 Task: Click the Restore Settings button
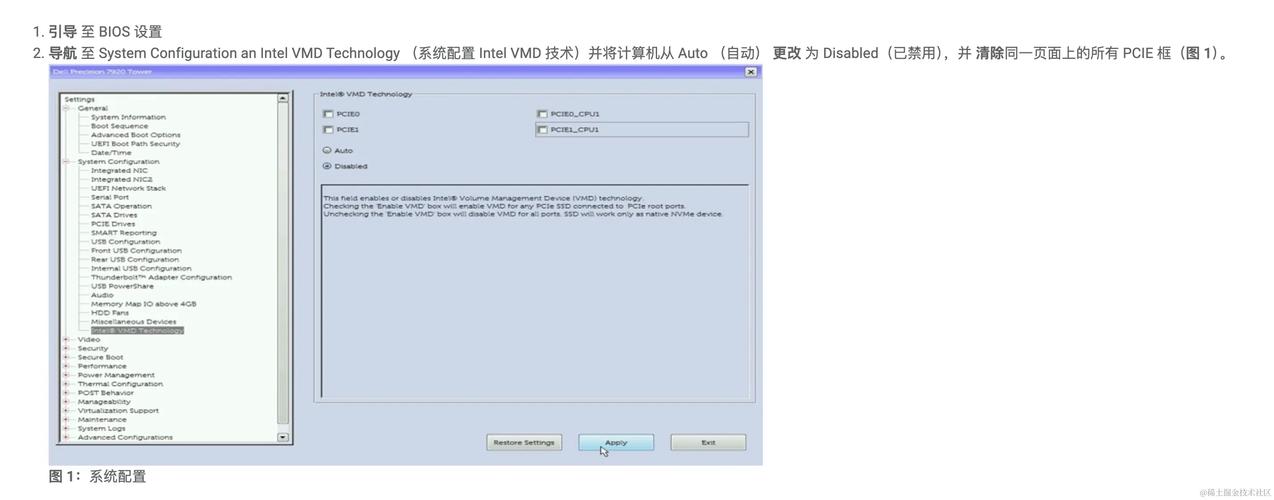click(x=524, y=442)
